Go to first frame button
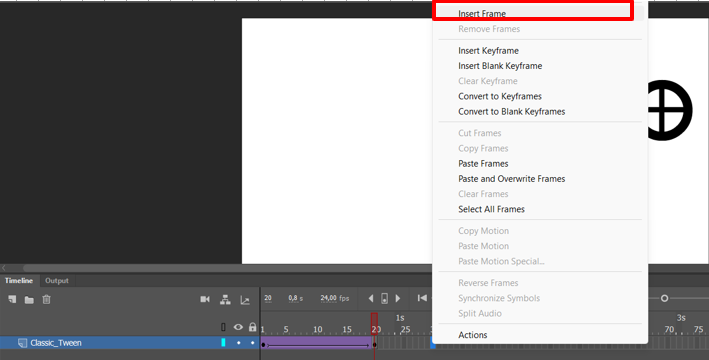Image resolution: width=709 pixels, height=360 pixels. click(422, 298)
